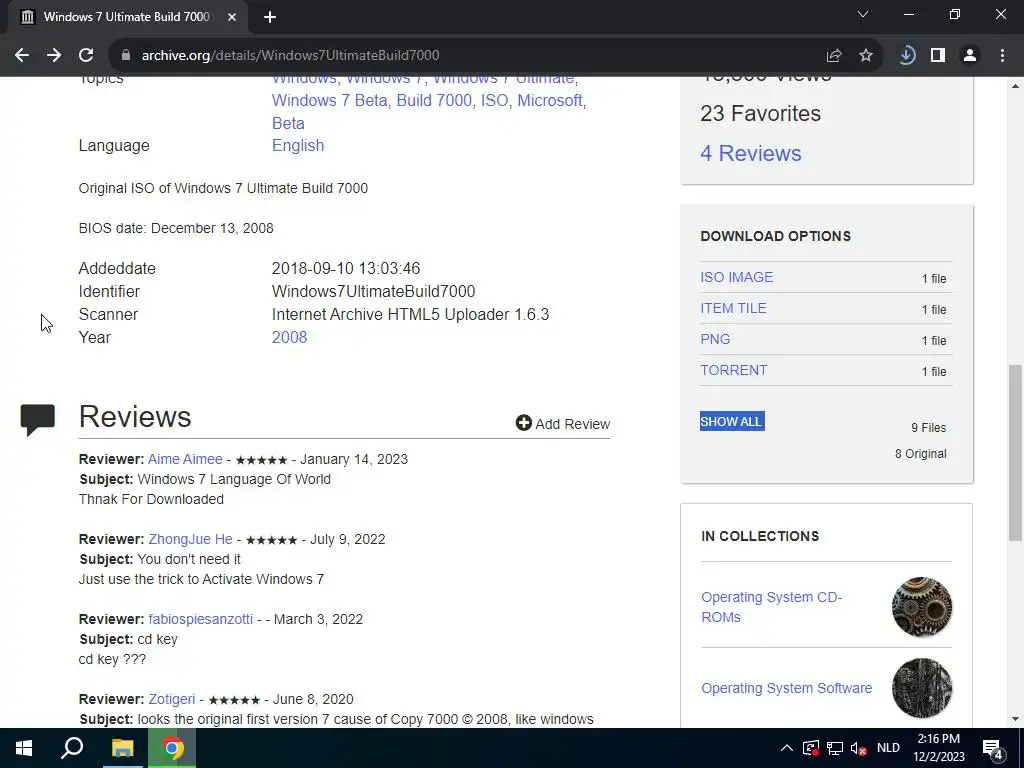
Task: Open Chrome downloads indicator
Action: click(x=906, y=56)
